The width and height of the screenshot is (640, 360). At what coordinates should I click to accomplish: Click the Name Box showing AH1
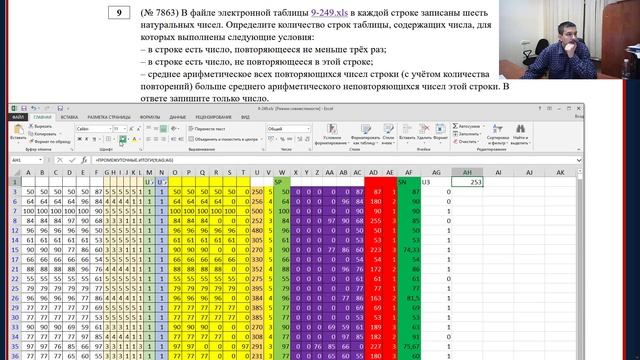(x=27, y=160)
